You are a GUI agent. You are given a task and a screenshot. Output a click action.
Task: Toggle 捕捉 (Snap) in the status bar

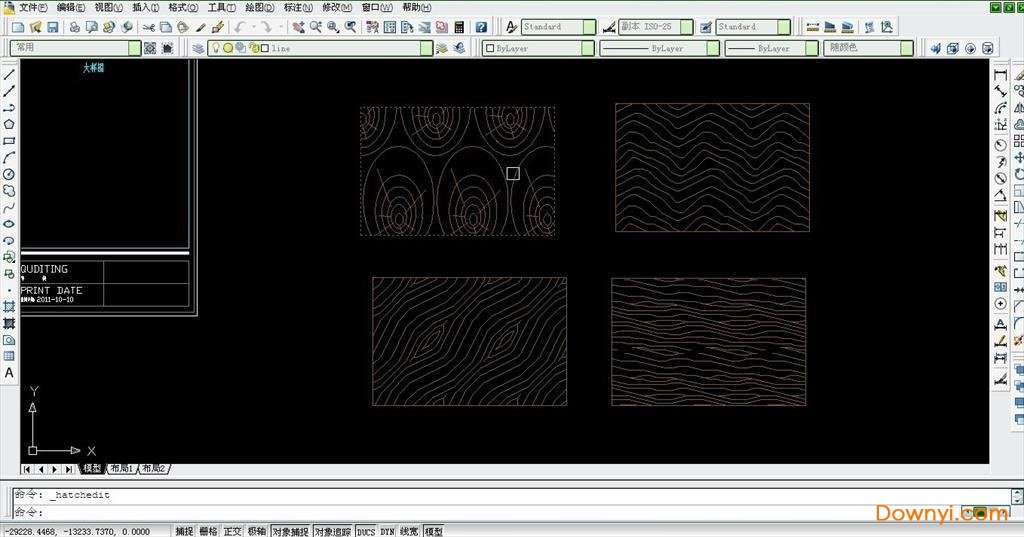[184, 532]
